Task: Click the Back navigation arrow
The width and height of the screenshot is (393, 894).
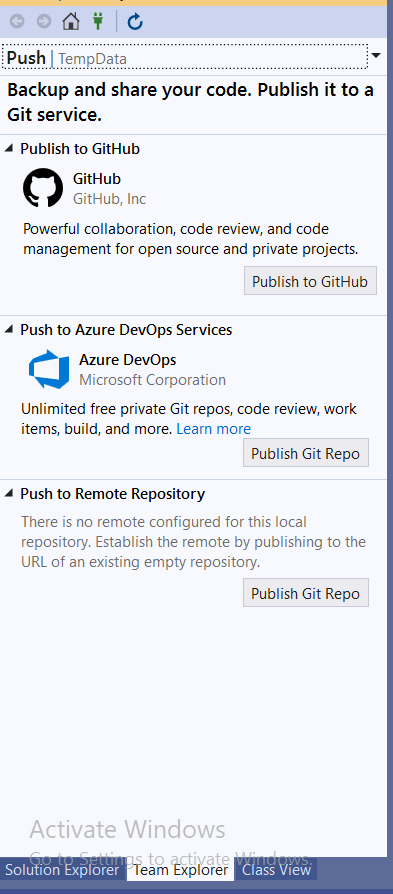Action: click(17, 22)
